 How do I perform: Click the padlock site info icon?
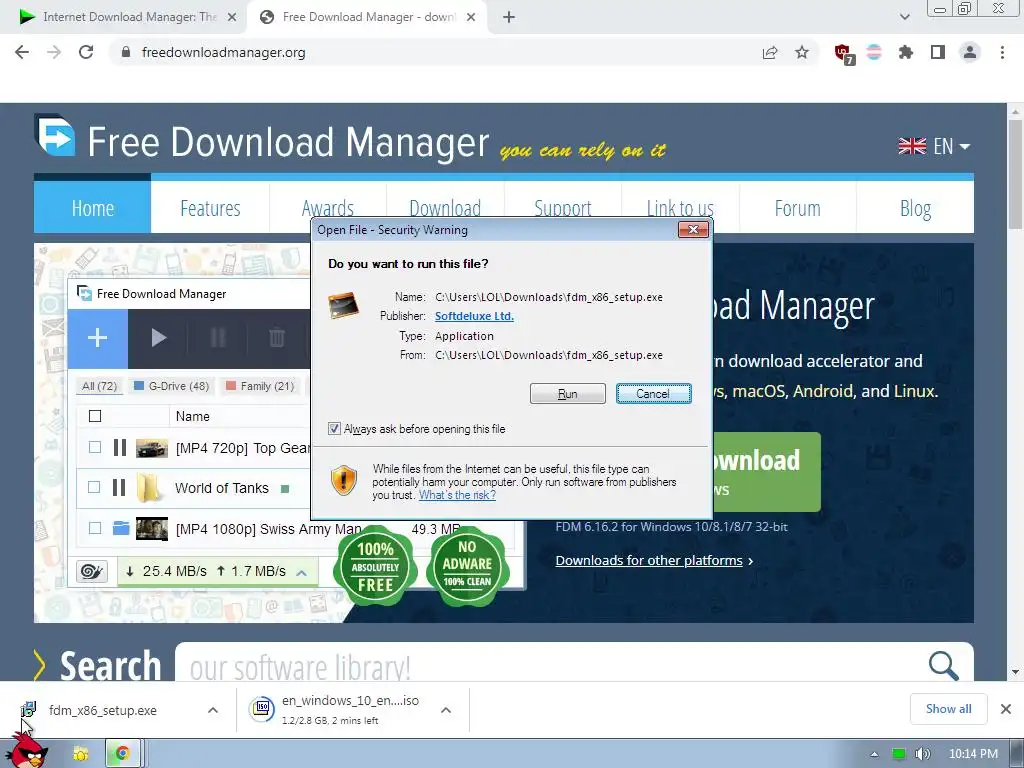pyautogui.click(x=126, y=52)
